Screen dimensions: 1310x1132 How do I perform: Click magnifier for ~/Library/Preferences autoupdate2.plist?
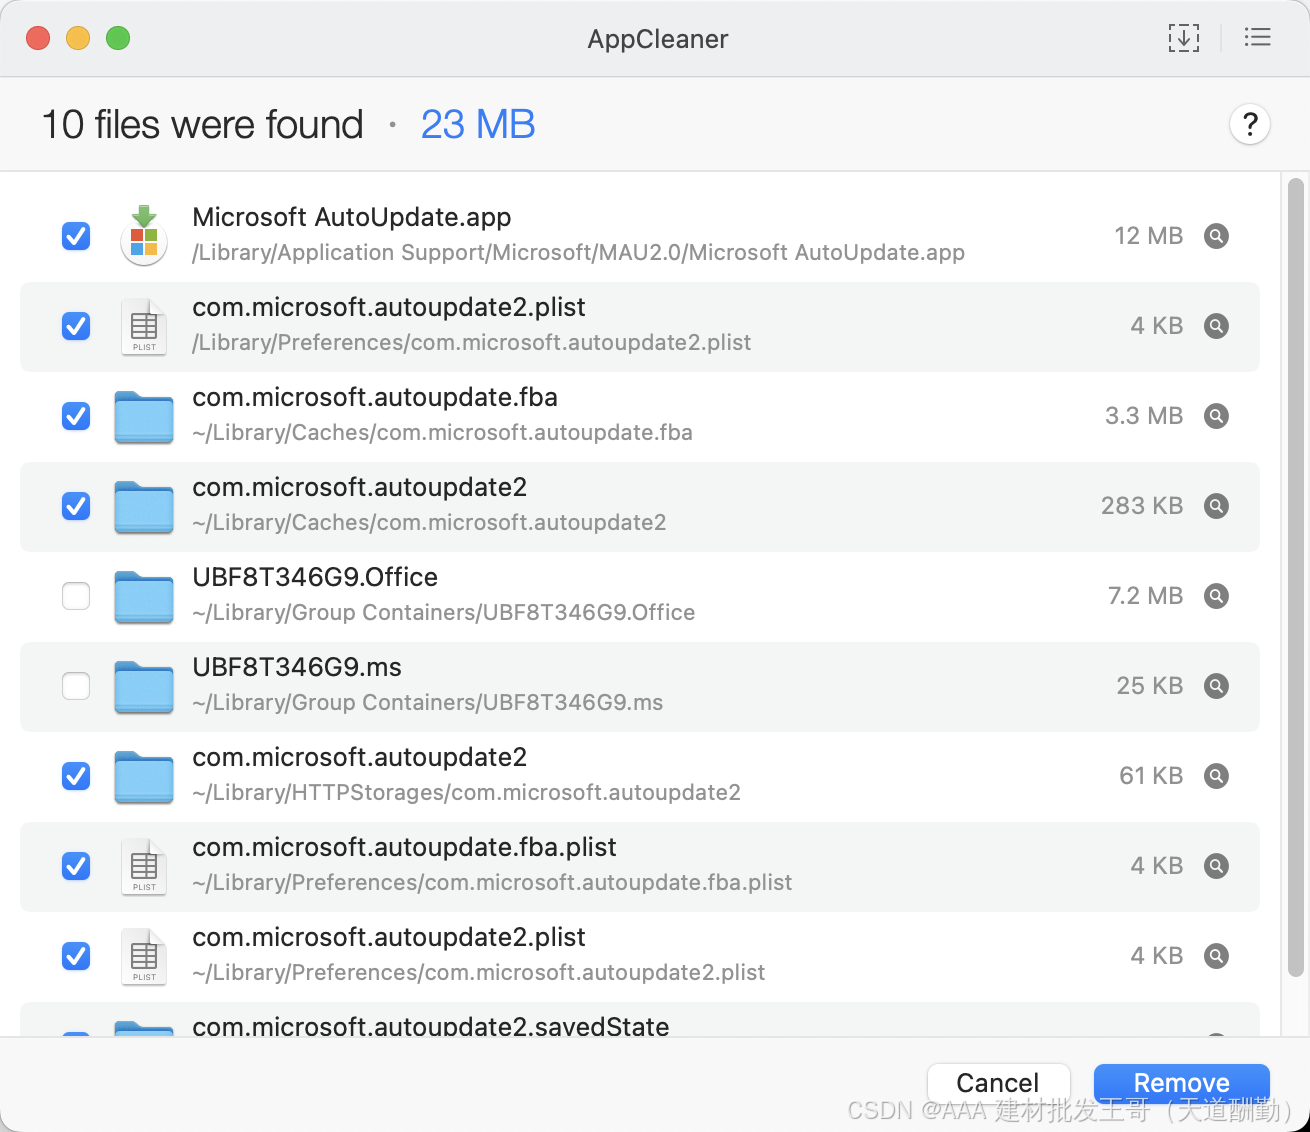(x=1216, y=956)
